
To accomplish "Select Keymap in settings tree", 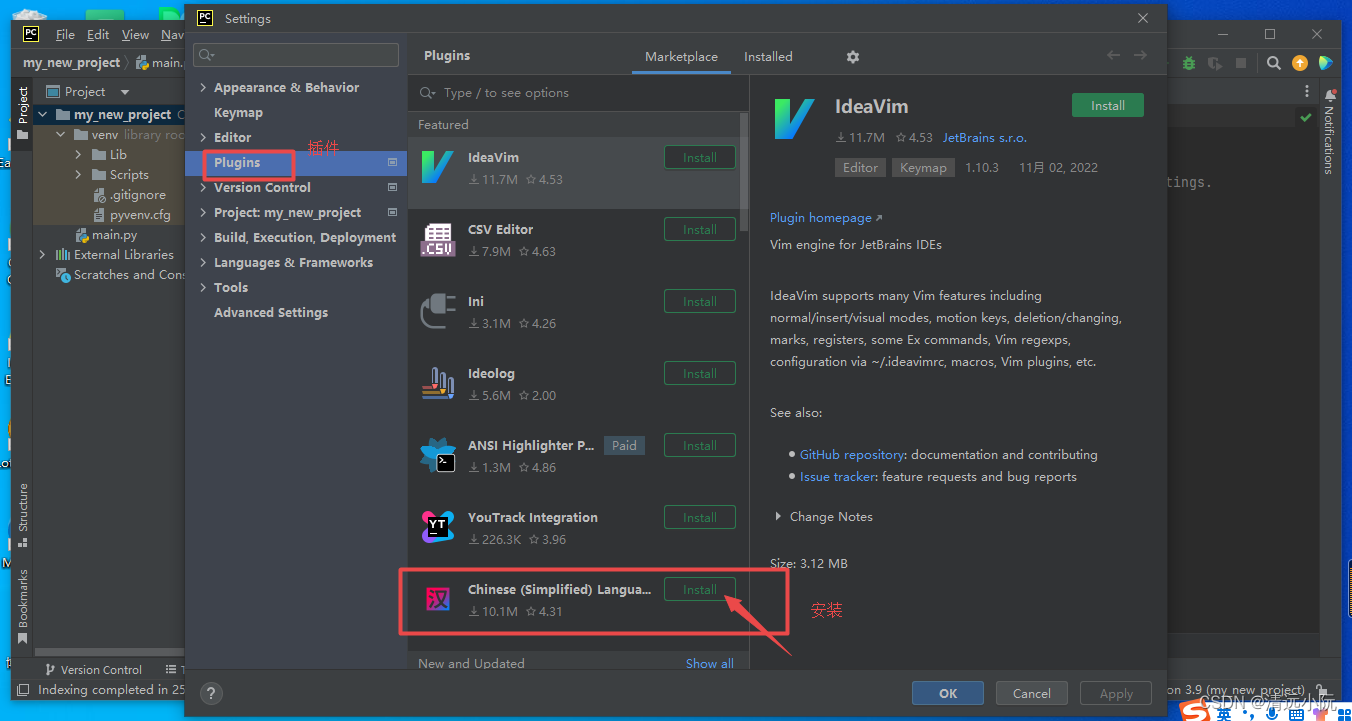I will pyautogui.click(x=238, y=113).
